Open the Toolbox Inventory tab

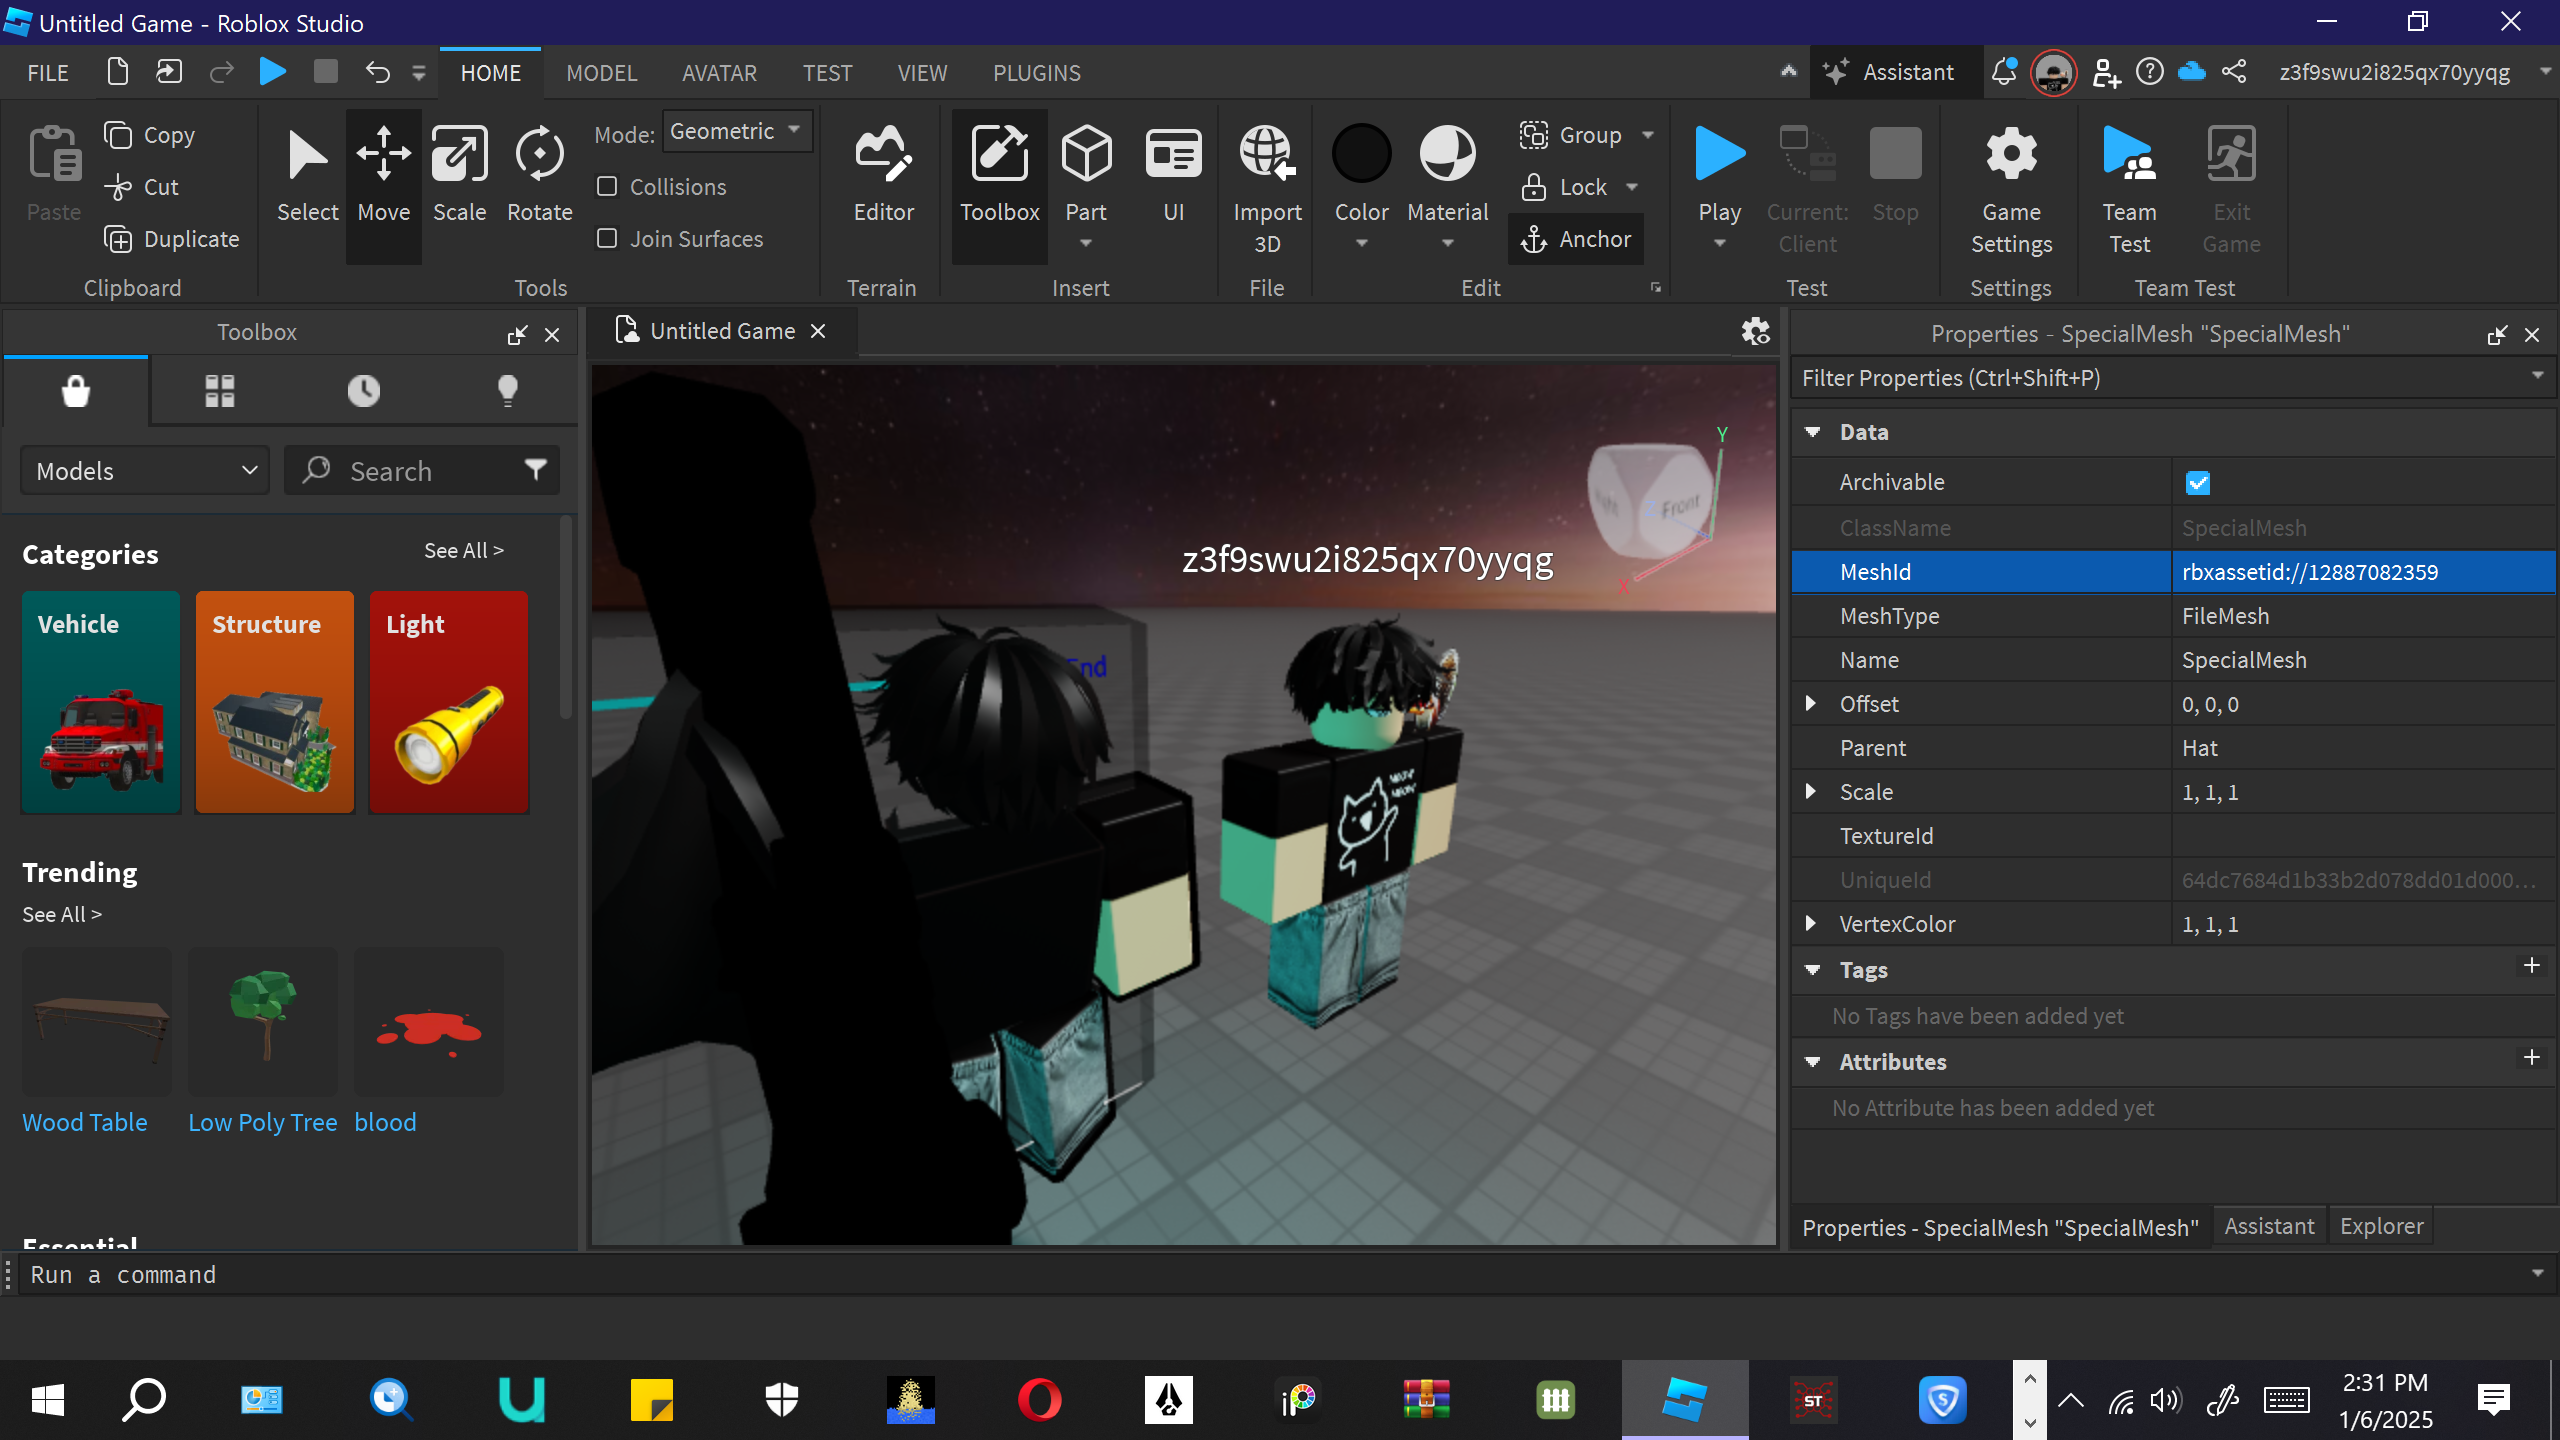pyautogui.click(x=220, y=390)
